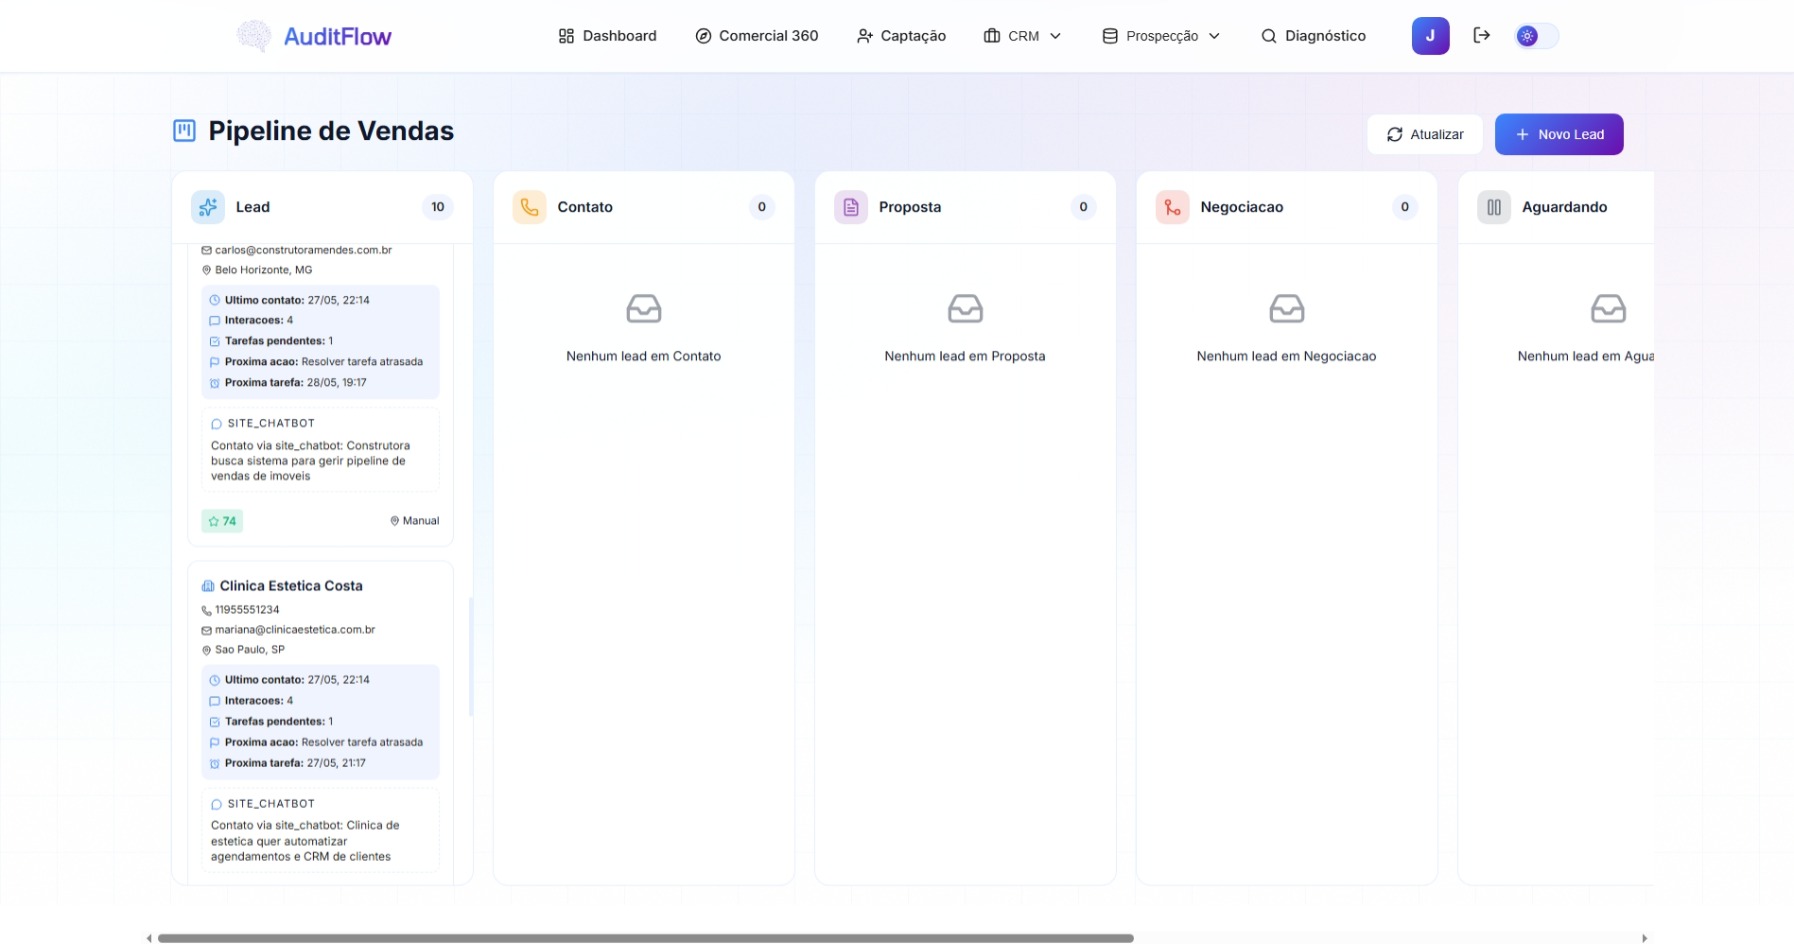
Task: Click the AuditFlow brain logo icon
Action: pyautogui.click(x=253, y=36)
